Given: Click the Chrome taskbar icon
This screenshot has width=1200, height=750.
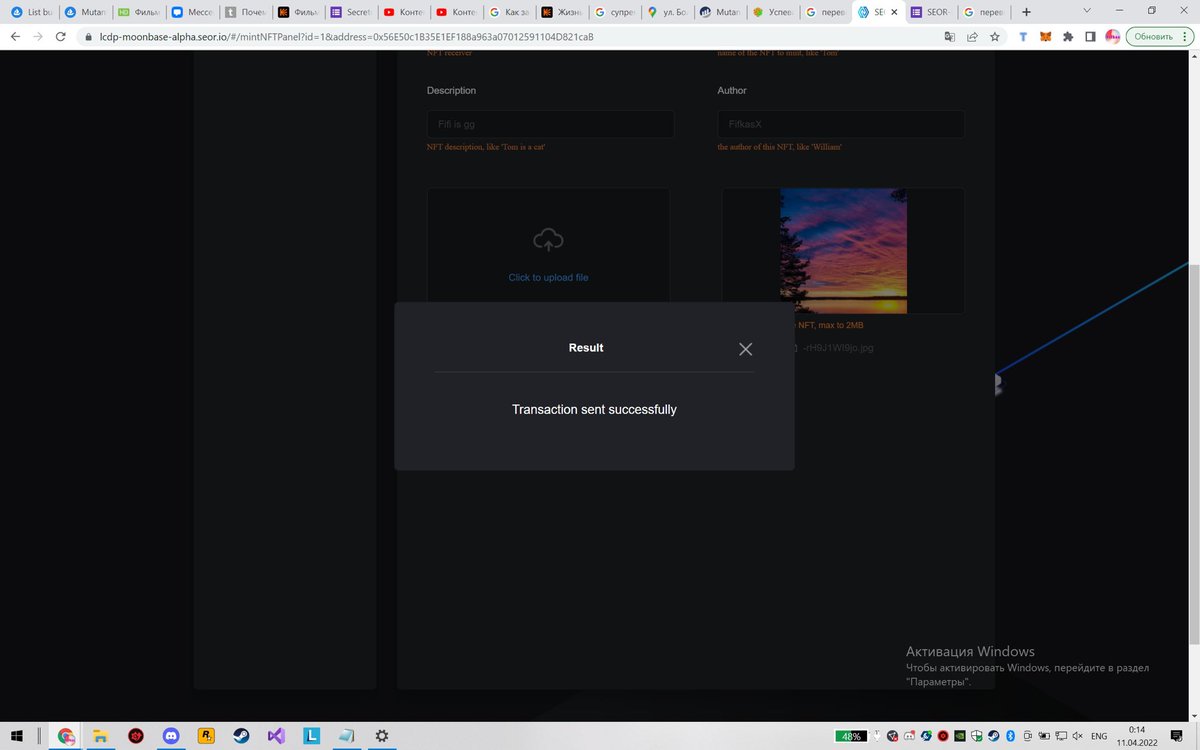Looking at the screenshot, I should pyautogui.click(x=67, y=736).
